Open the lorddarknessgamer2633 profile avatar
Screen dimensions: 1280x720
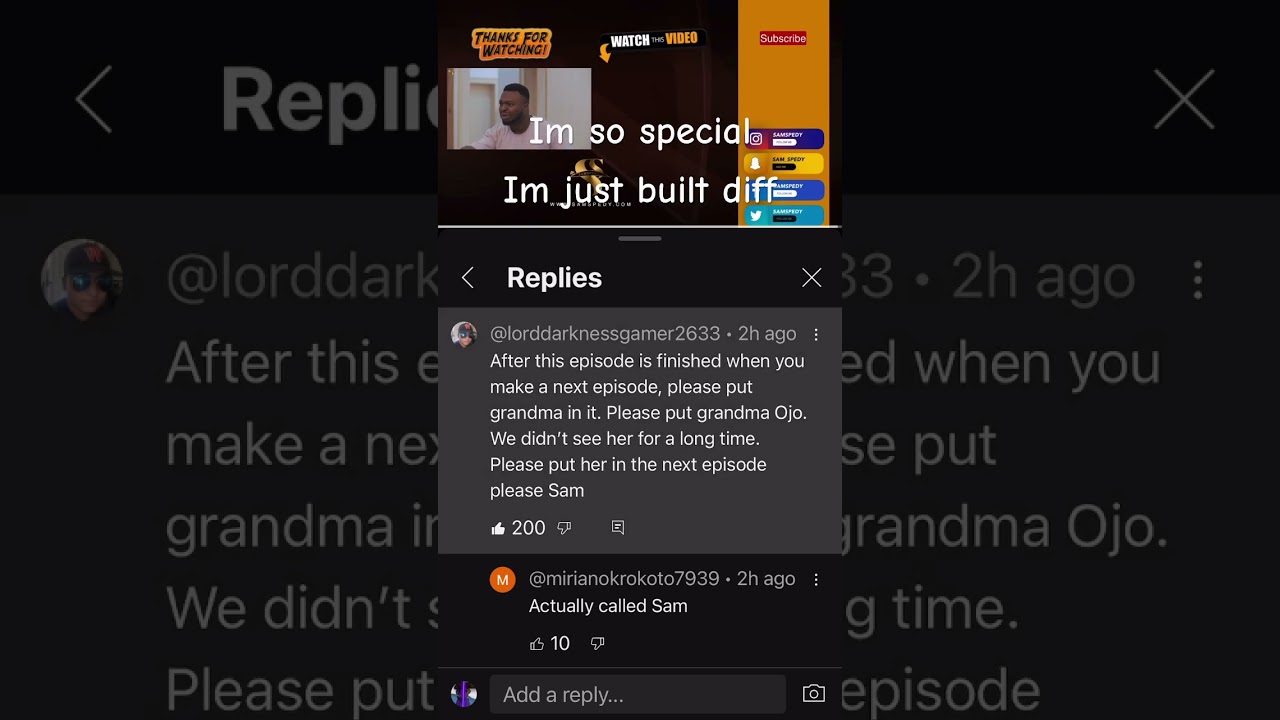[464, 335]
